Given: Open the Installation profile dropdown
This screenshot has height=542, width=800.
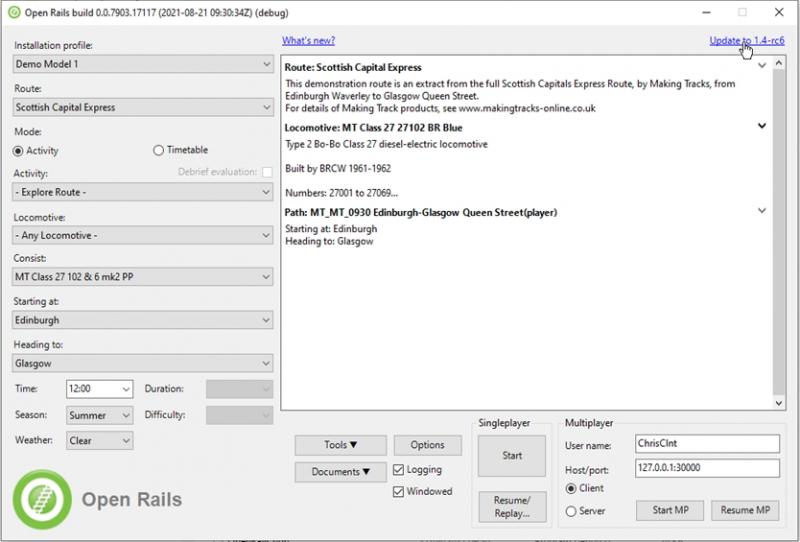Looking at the screenshot, I should pyautogui.click(x=143, y=64).
